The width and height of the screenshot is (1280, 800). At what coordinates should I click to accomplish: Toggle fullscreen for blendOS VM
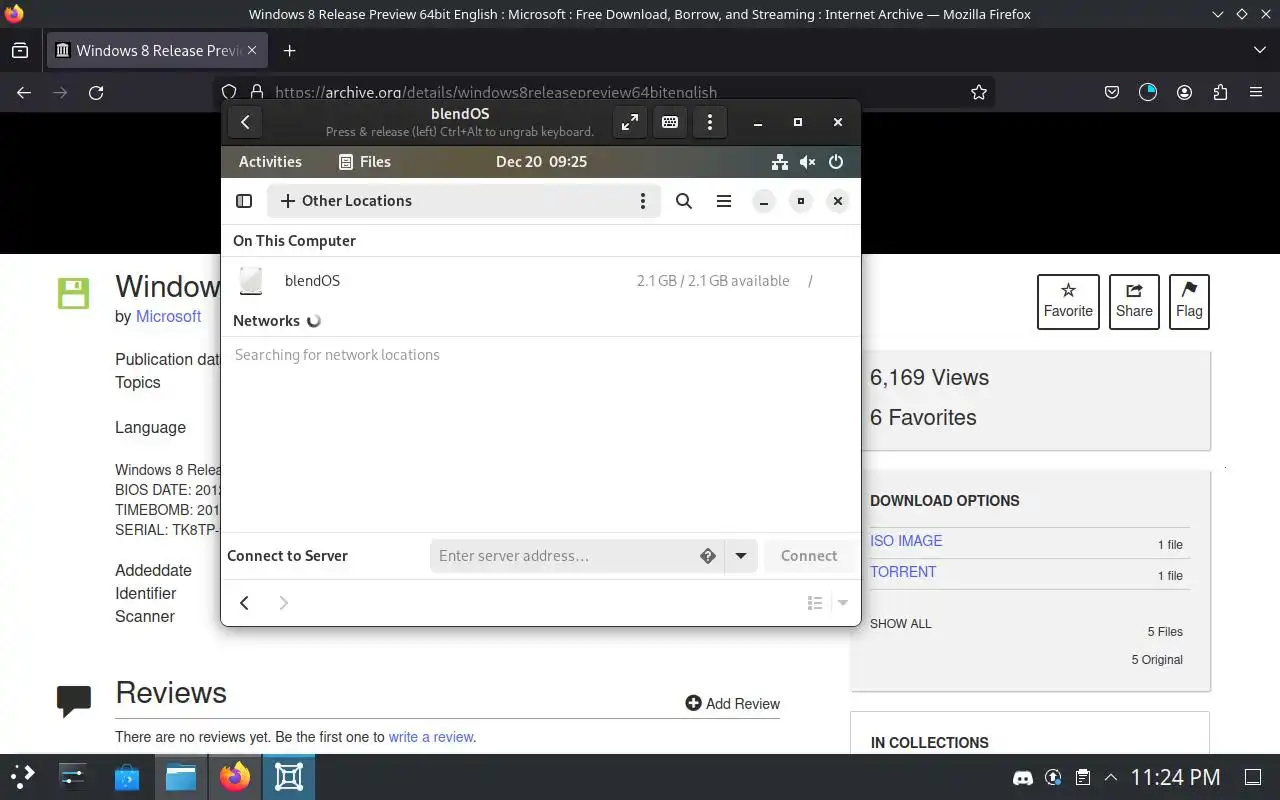[630, 122]
